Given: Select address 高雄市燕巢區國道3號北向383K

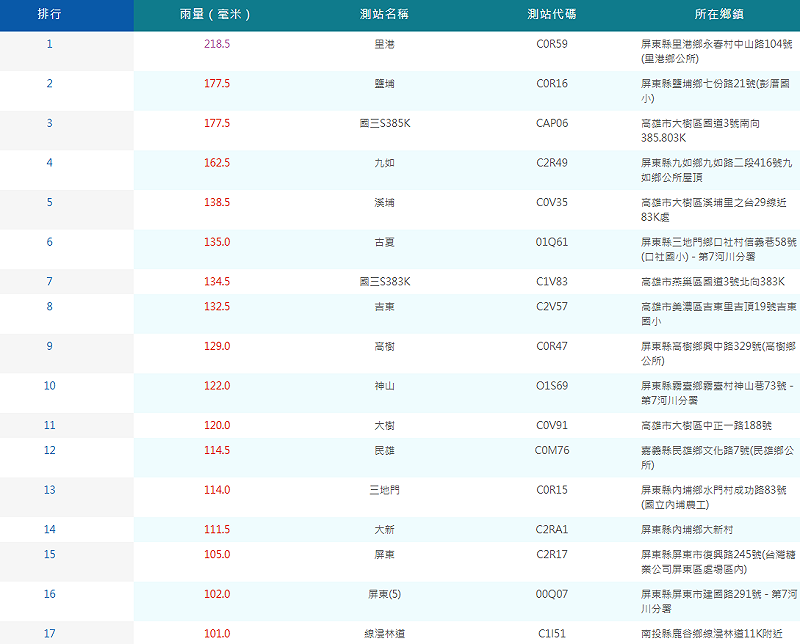Looking at the screenshot, I should 713,282.
